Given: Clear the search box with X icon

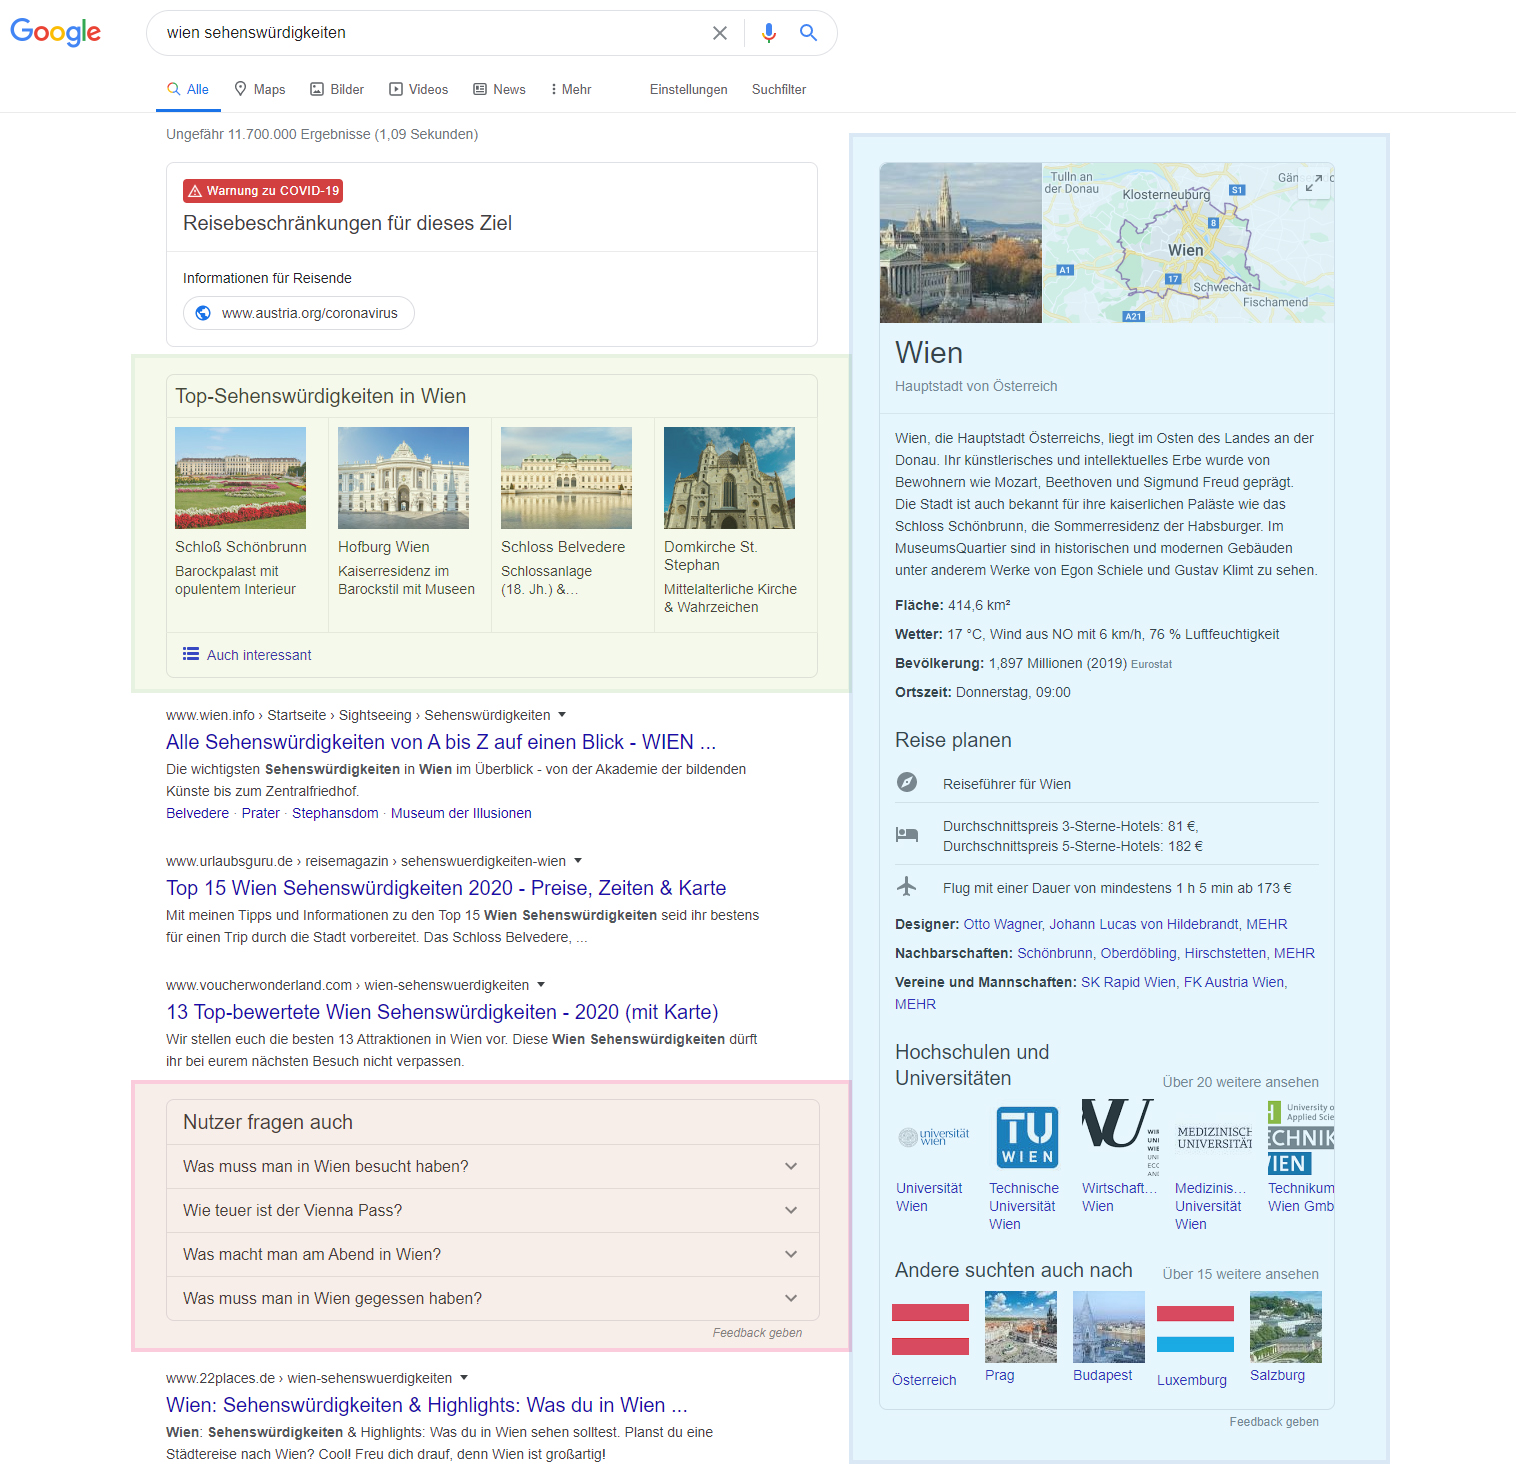Looking at the screenshot, I should click(x=720, y=33).
